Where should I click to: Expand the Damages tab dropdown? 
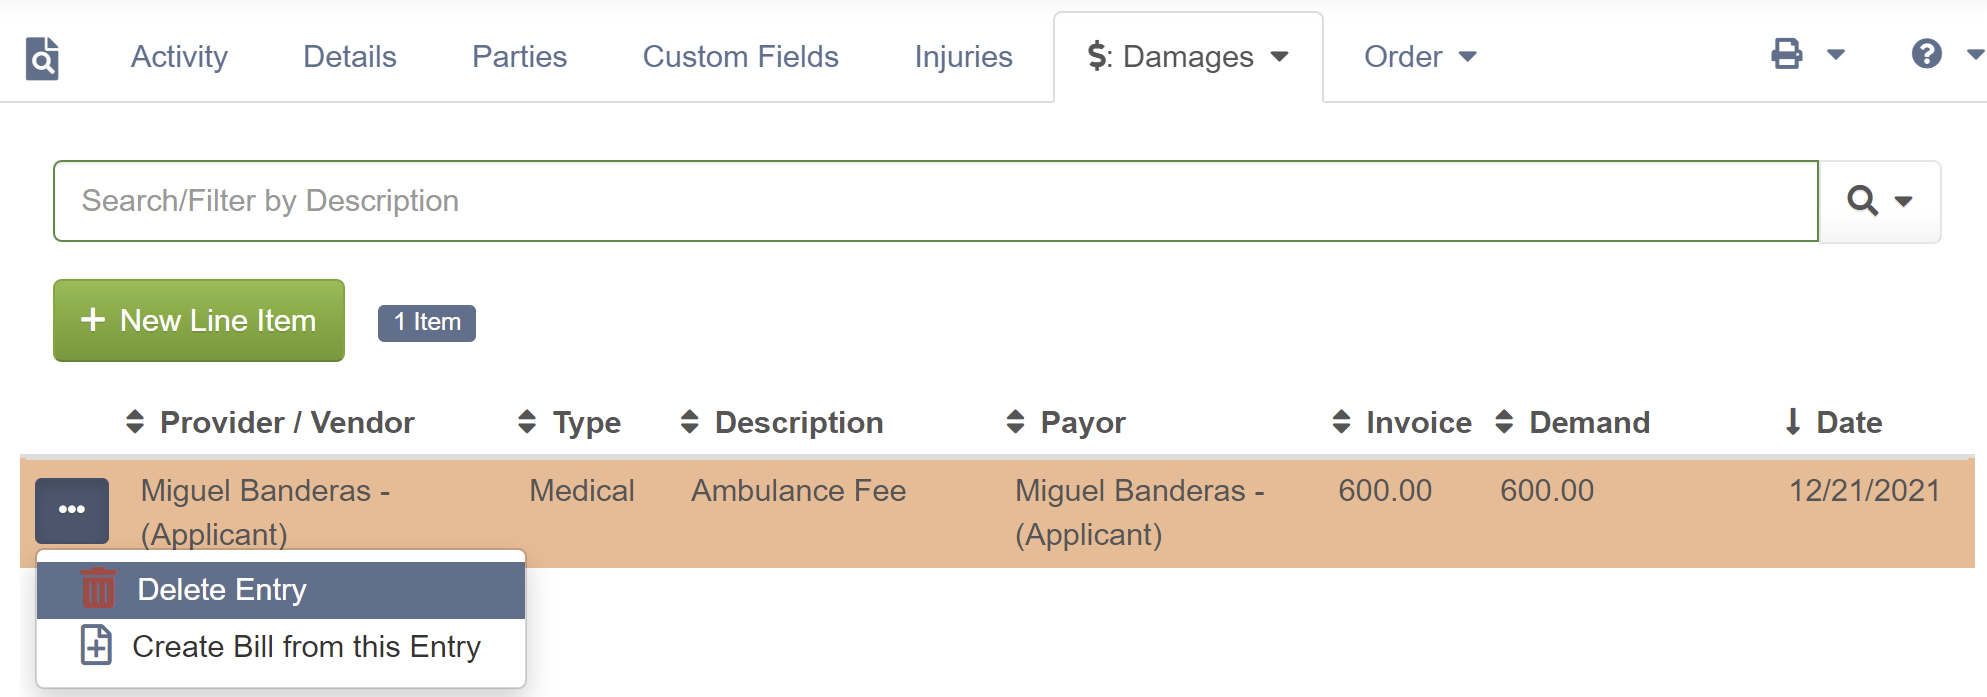(1279, 57)
